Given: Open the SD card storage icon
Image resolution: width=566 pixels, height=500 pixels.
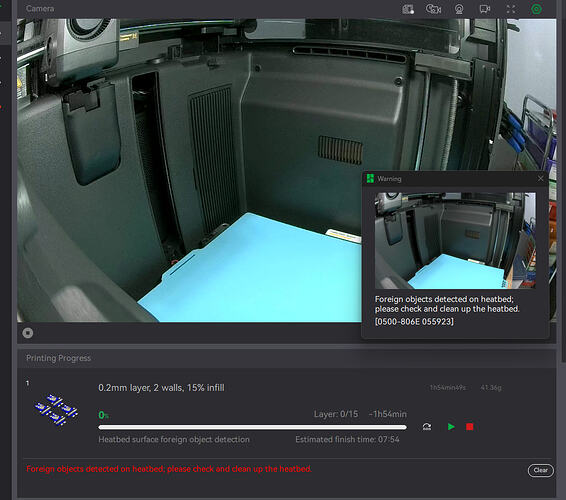Looking at the screenshot, I should [x=408, y=9].
